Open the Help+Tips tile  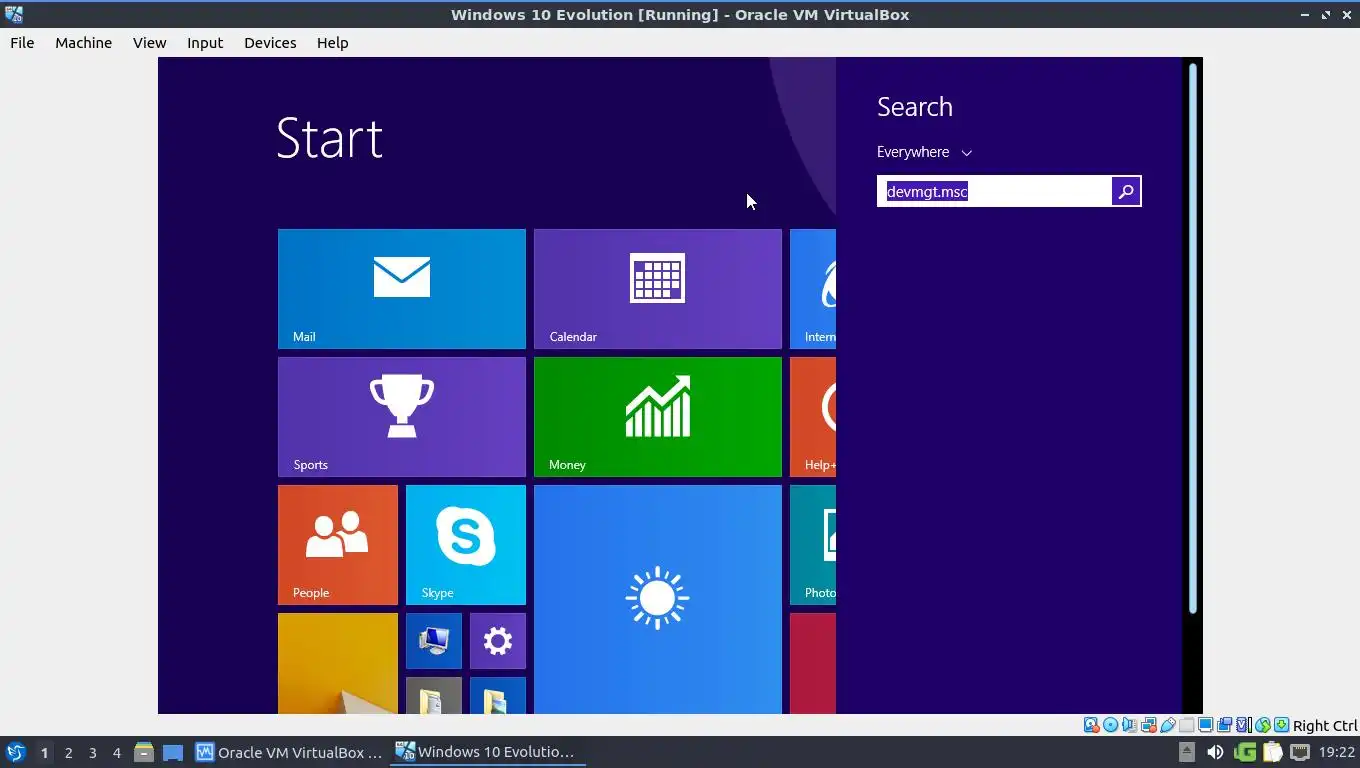click(813, 417)
